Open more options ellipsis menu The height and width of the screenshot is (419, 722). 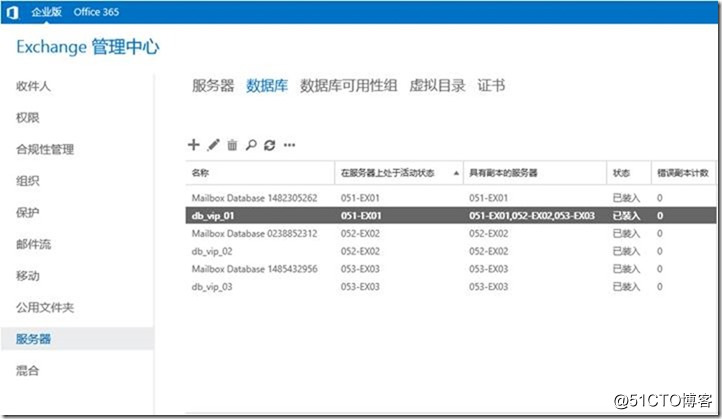[x=289, y=145]
